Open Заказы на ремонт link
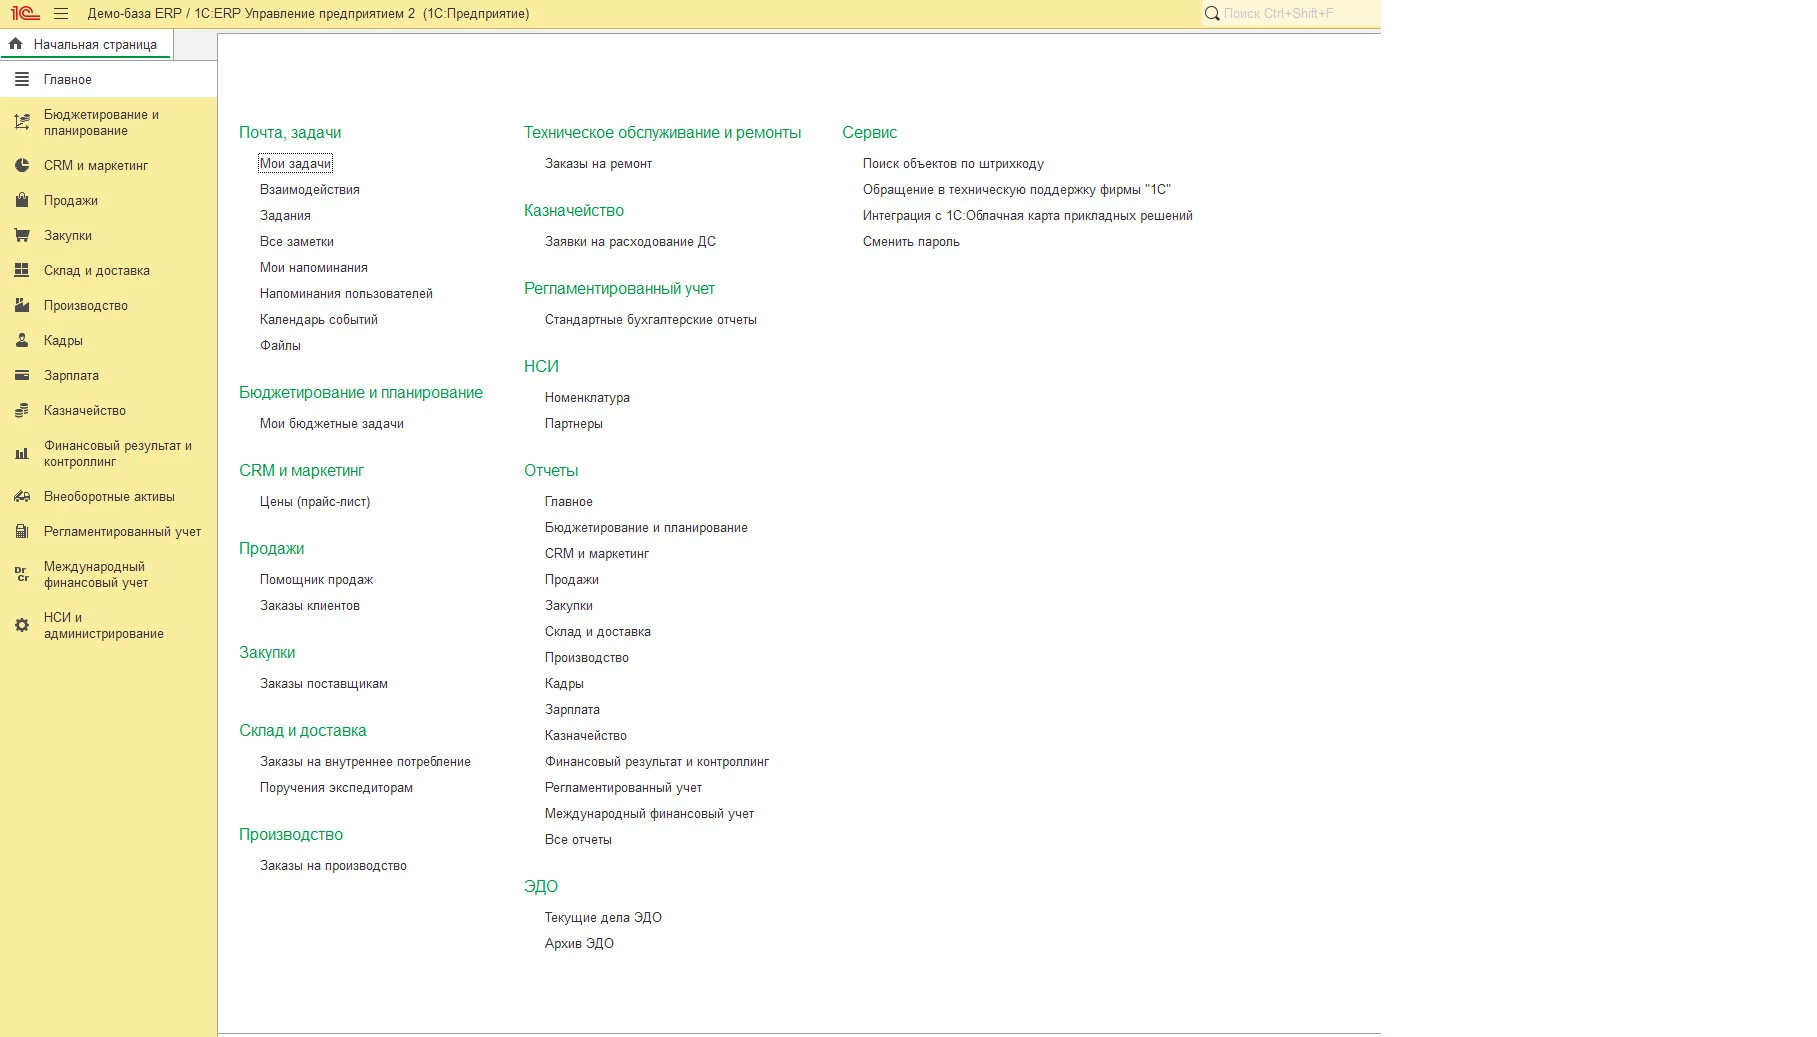1817x1037 pixels. [x=598, y=163]
